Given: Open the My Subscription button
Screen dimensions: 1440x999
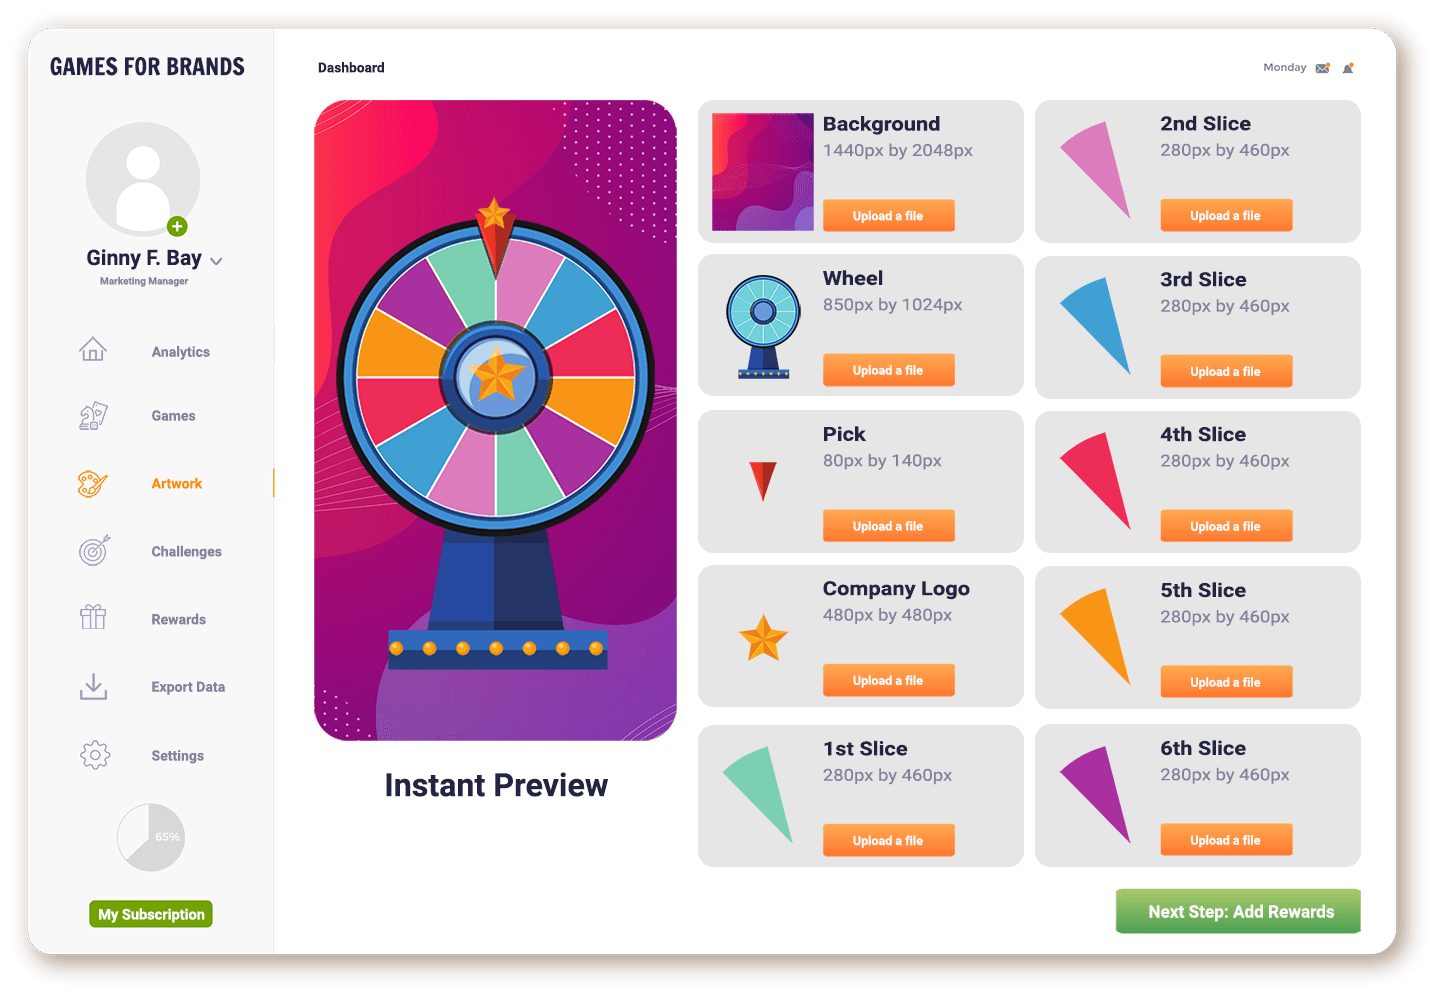Looking at the screenshot, I should tap(151, 914).
